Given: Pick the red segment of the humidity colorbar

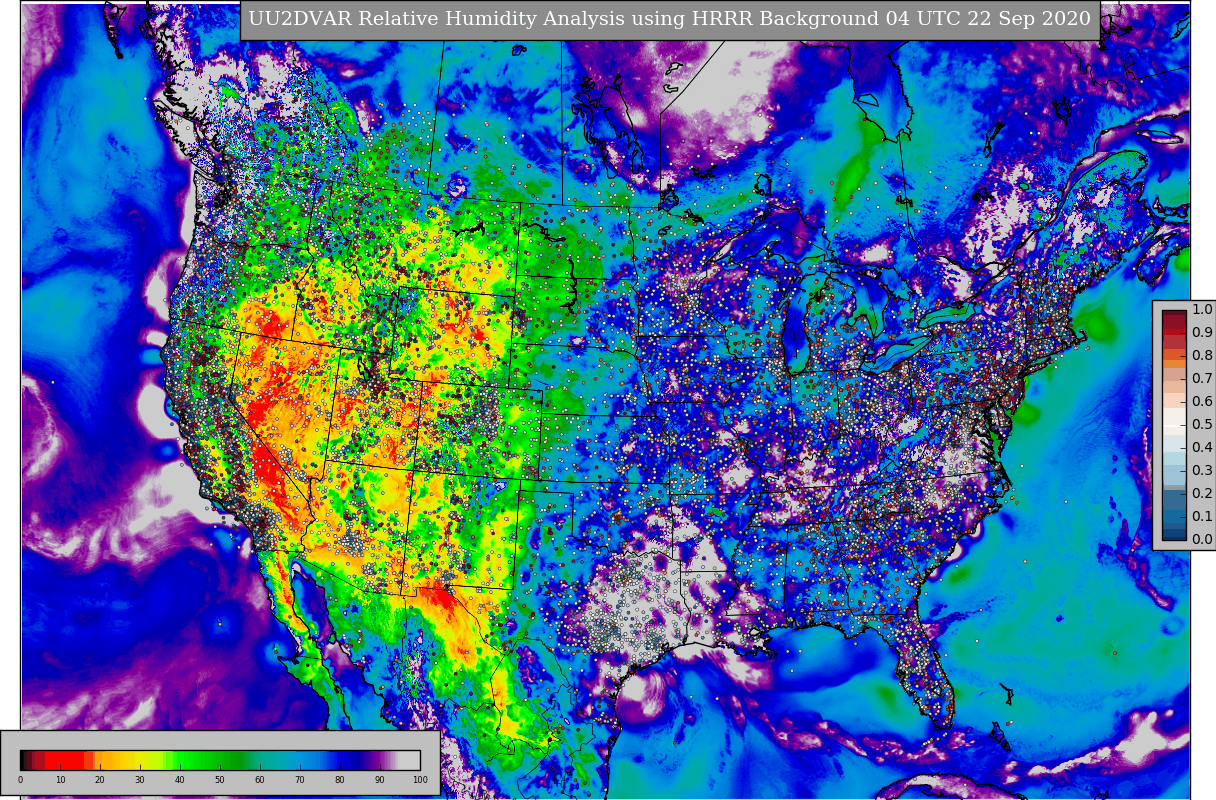Looking at the screenshot, I should coord(65,760).
